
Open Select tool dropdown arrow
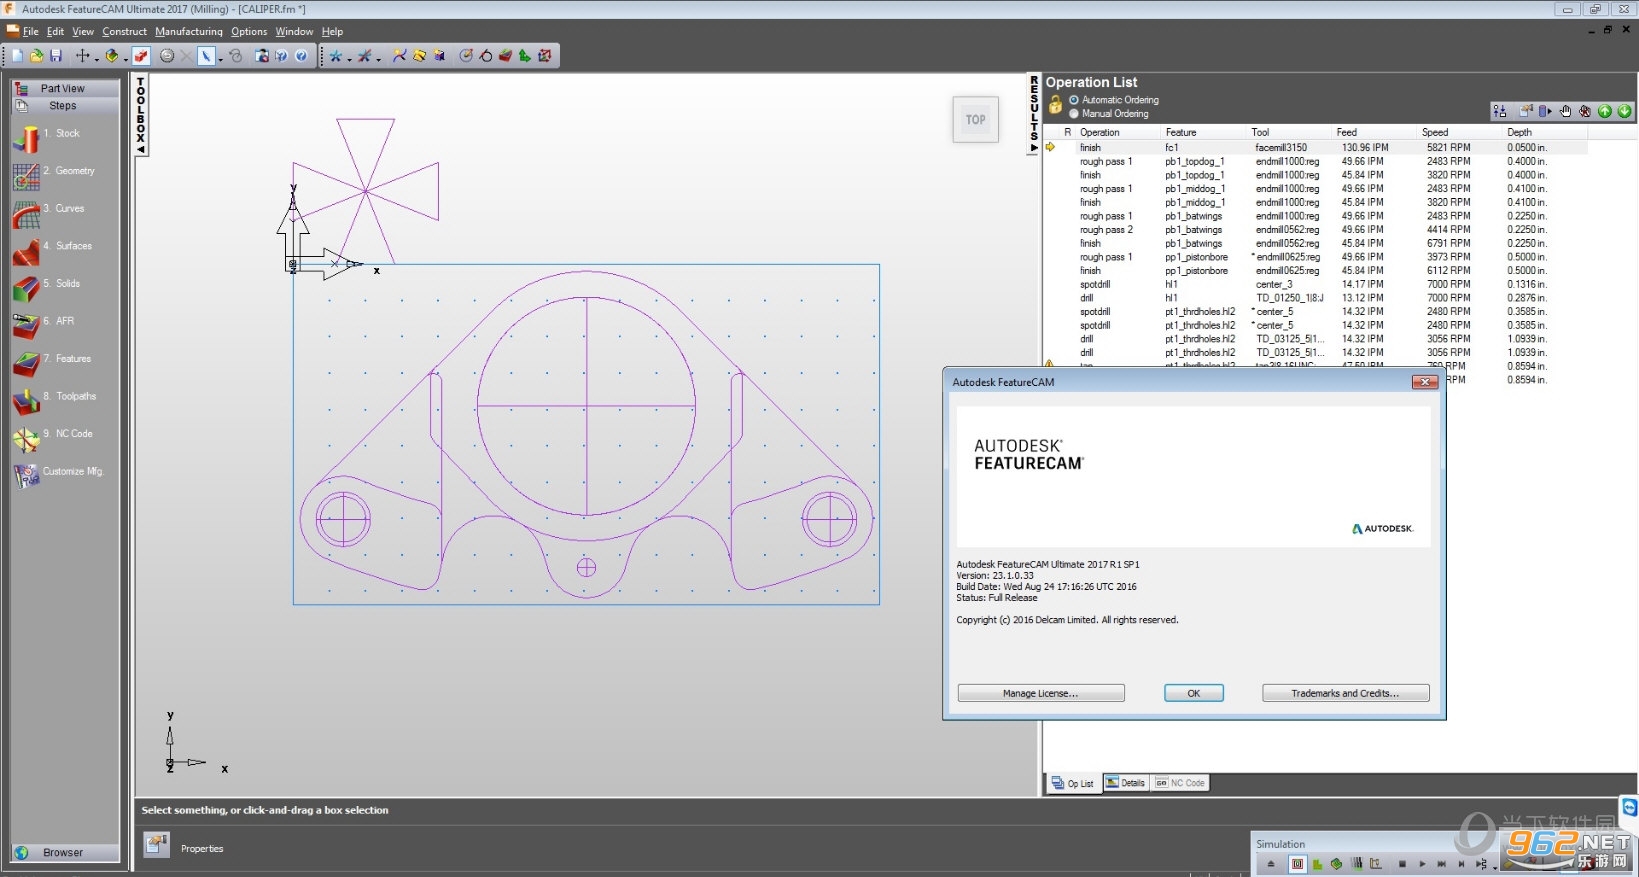click(x=221, y=59)
